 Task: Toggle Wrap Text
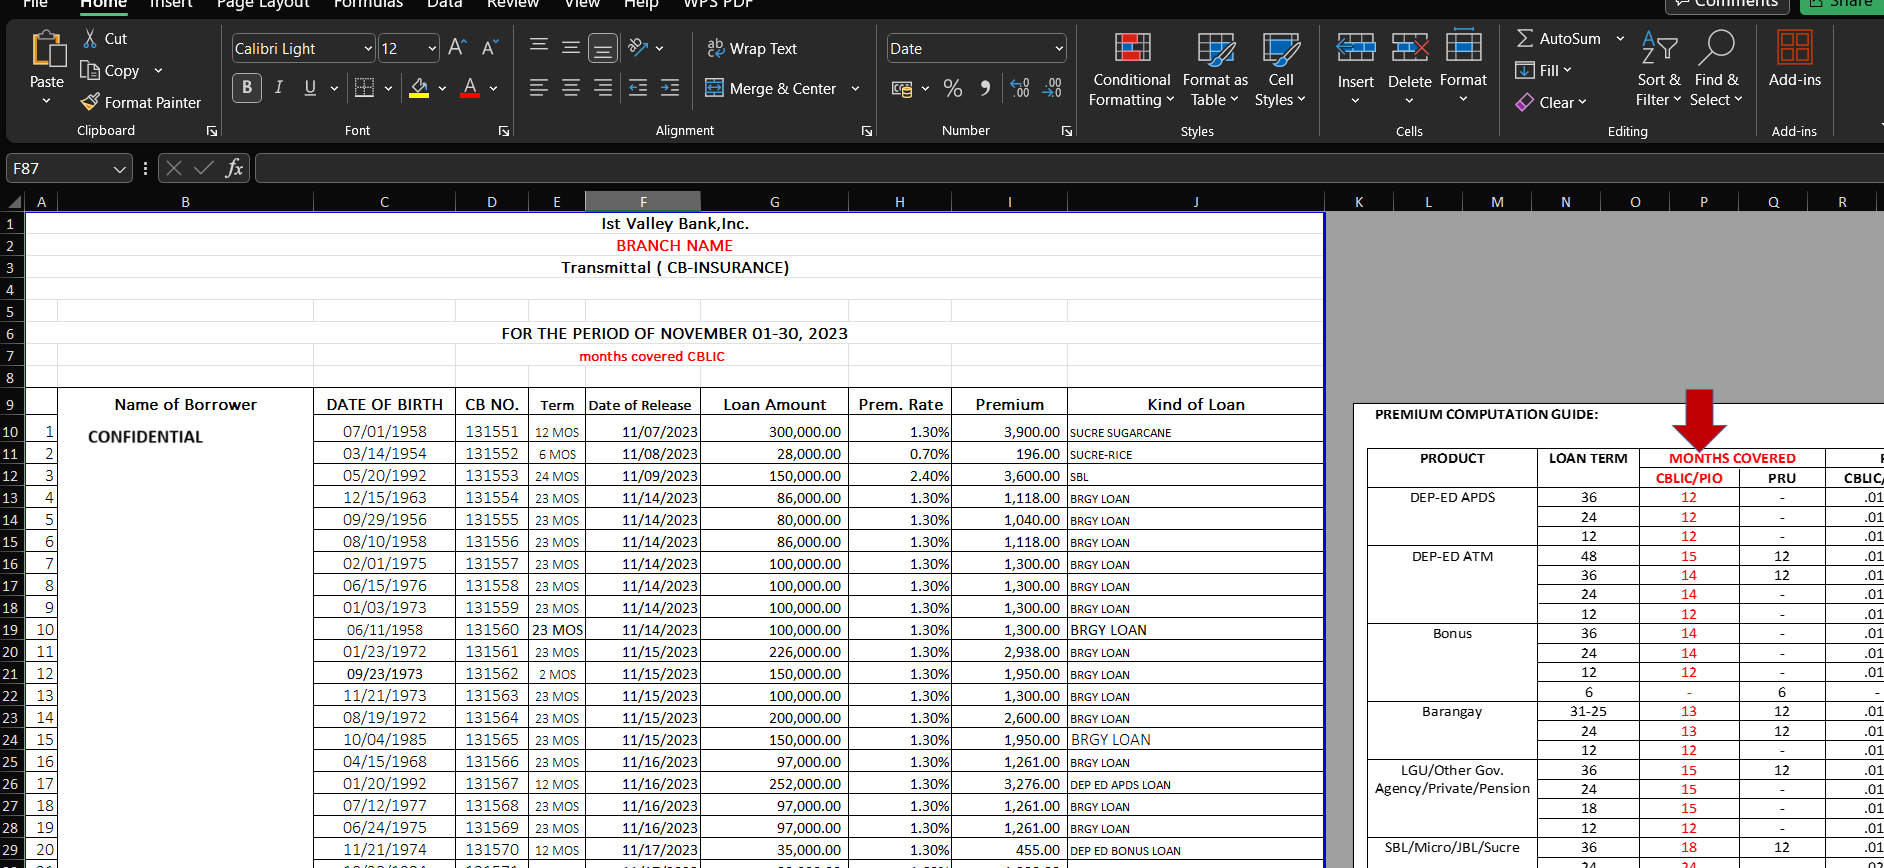click(752, 48)
